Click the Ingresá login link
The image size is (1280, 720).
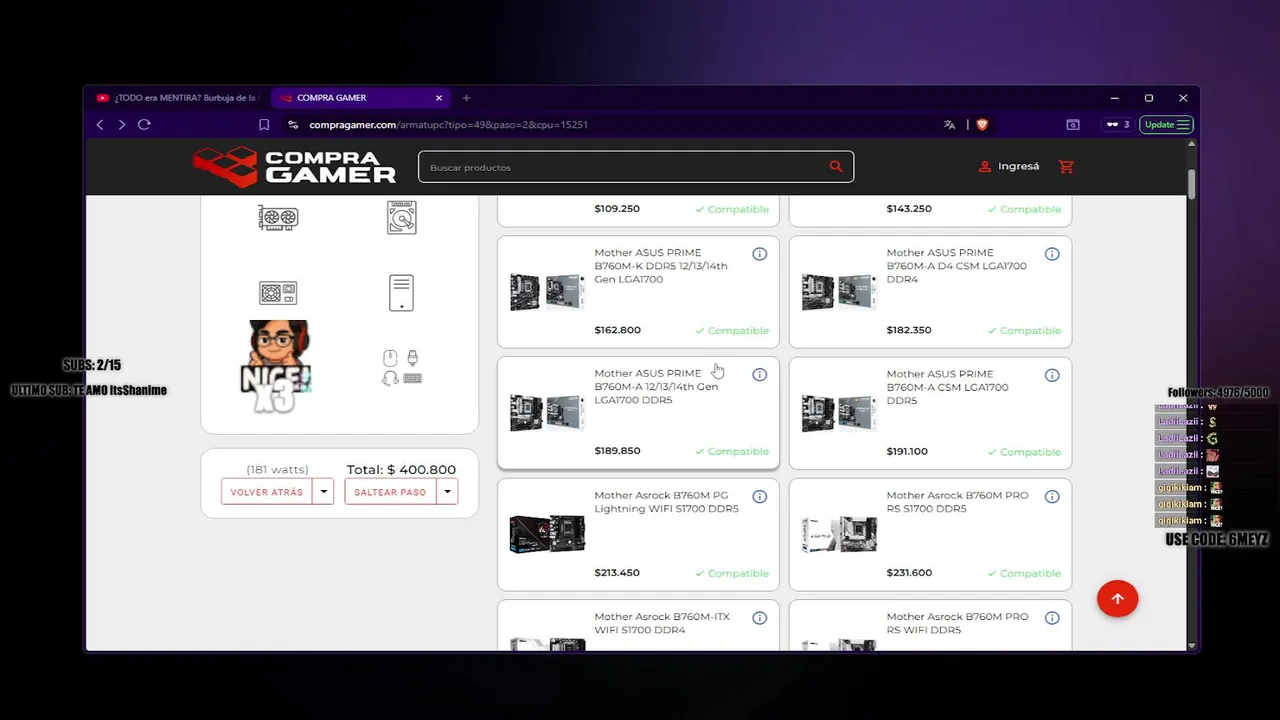(1009, 167)
